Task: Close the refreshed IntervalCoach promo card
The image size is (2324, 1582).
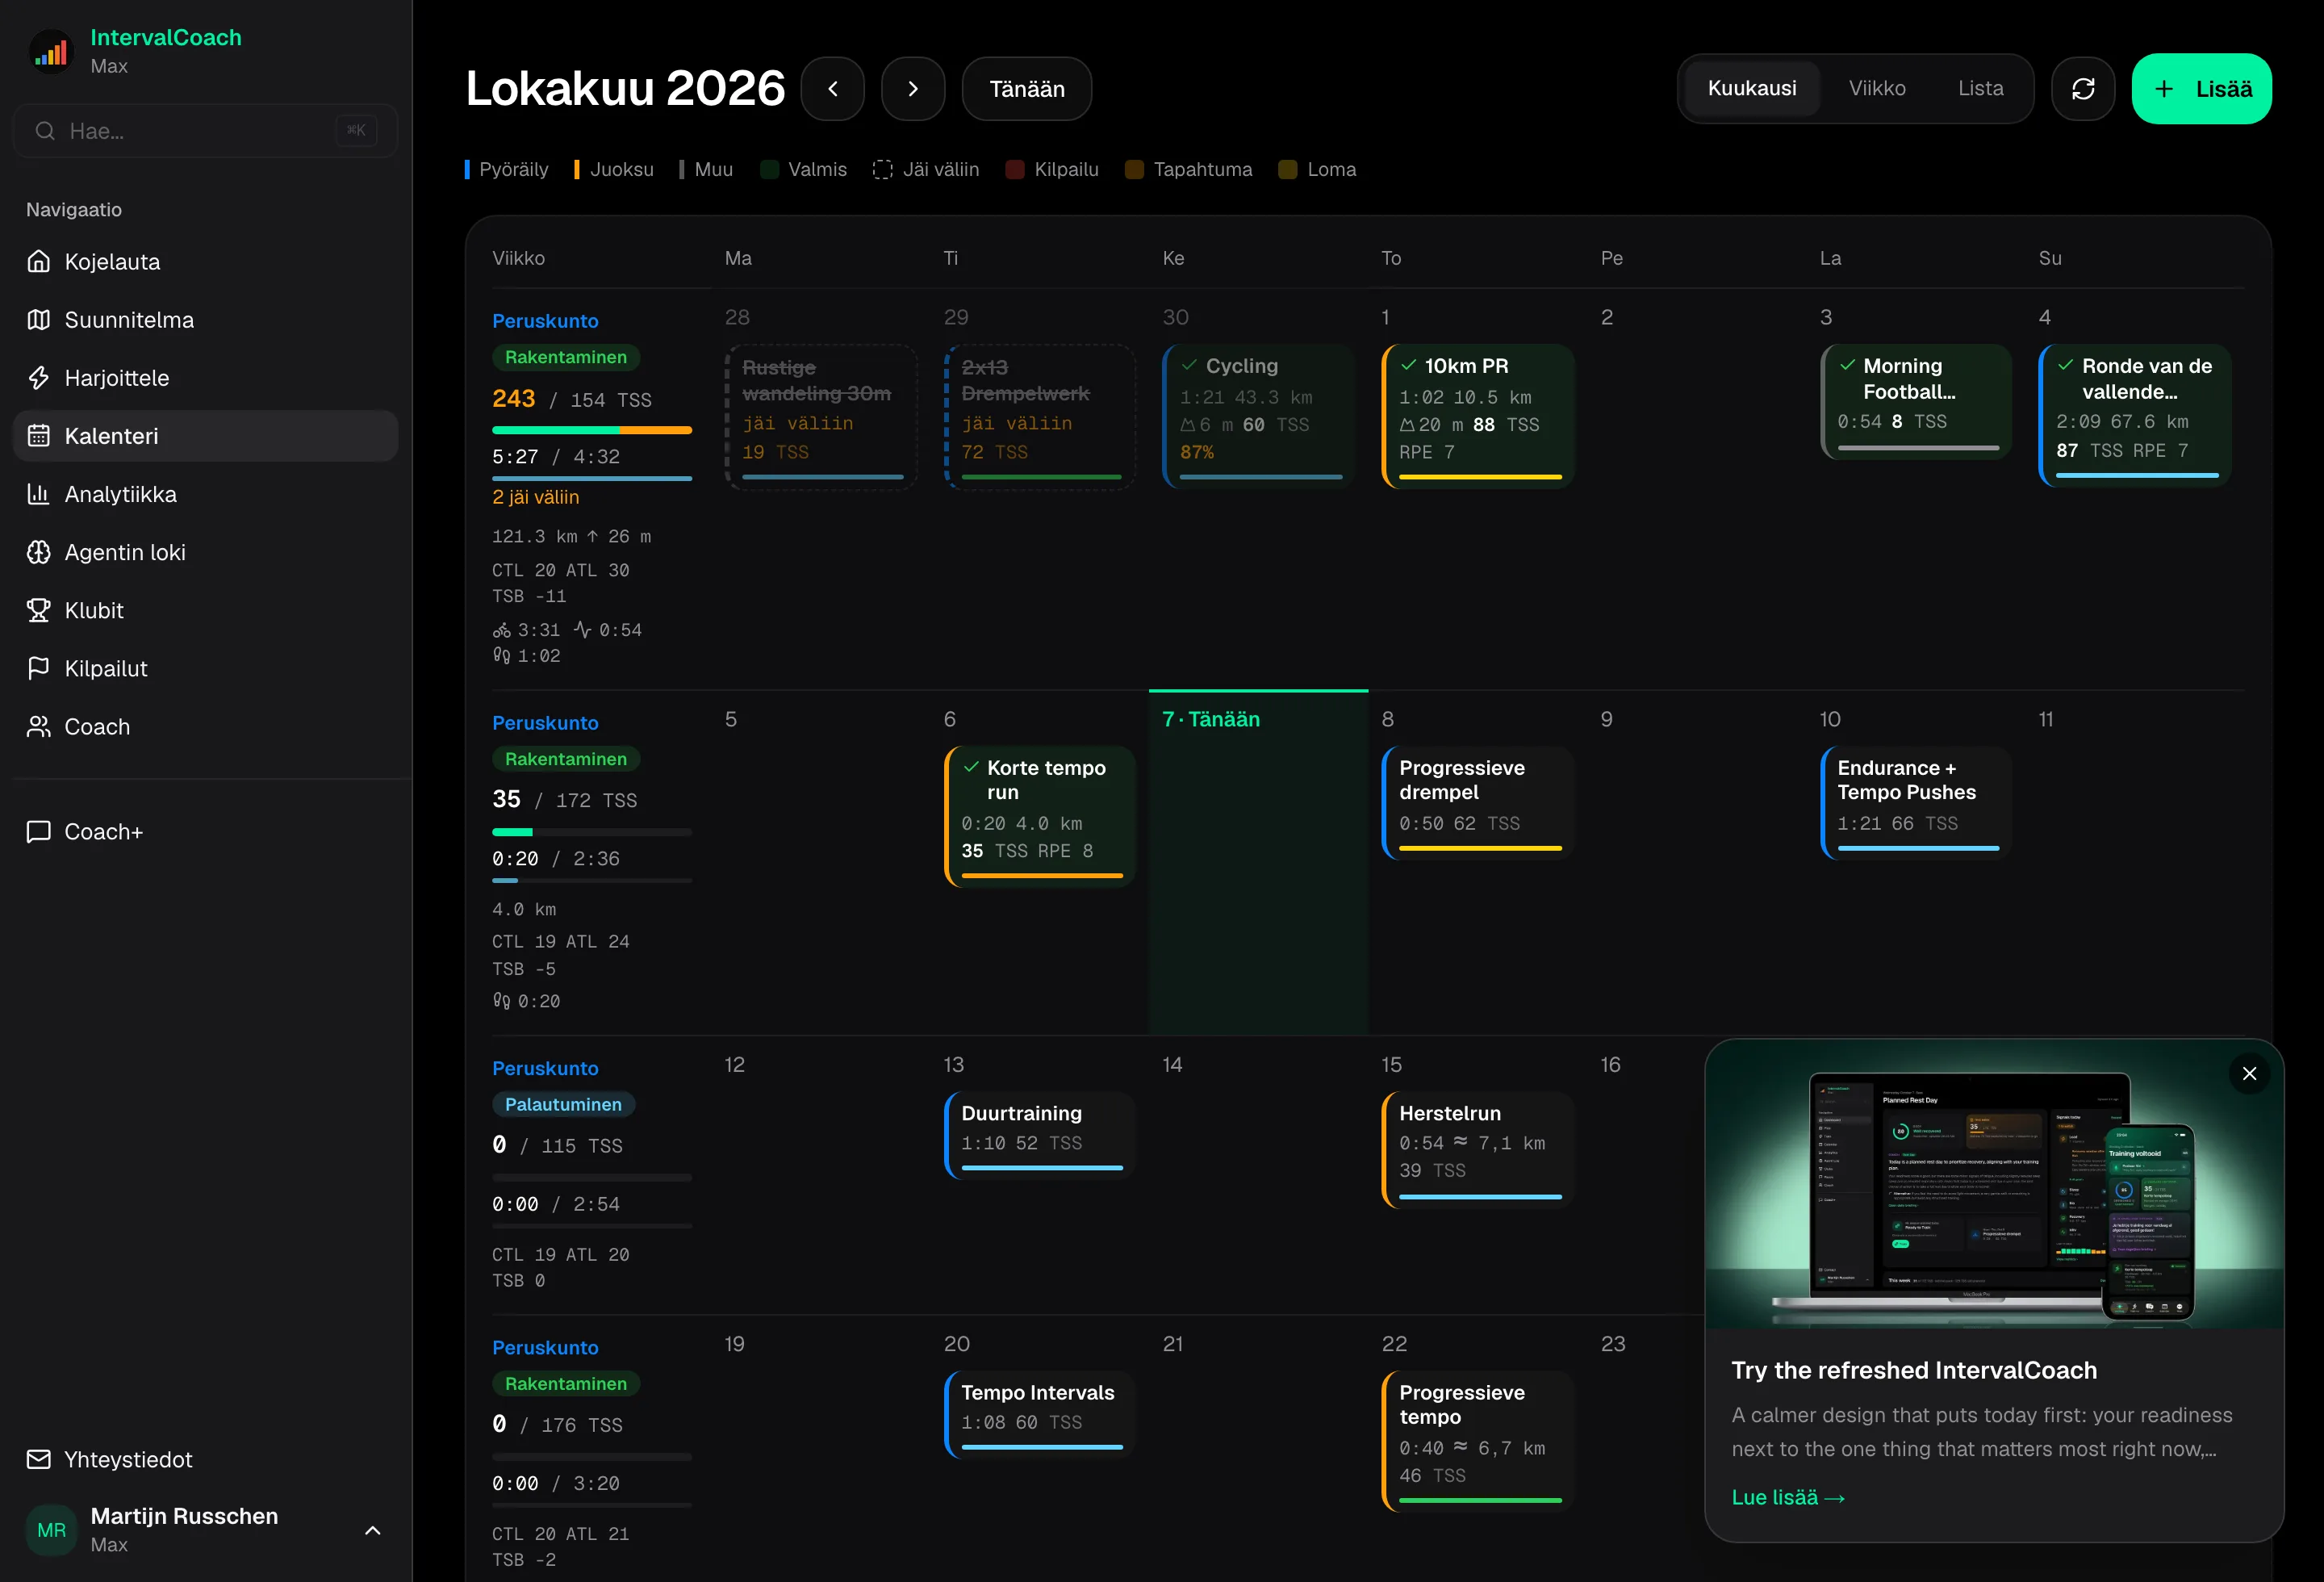Action: (2249, 1073)
